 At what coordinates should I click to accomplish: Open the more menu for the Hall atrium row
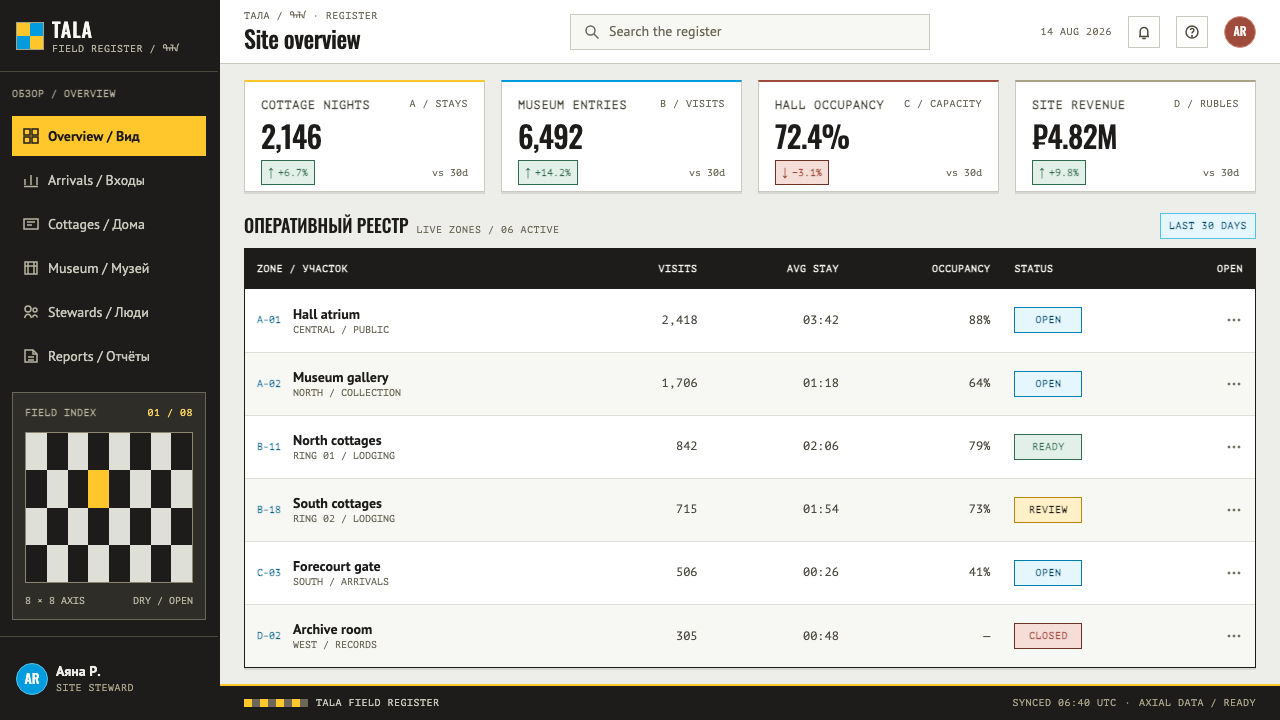[1234, 320]
